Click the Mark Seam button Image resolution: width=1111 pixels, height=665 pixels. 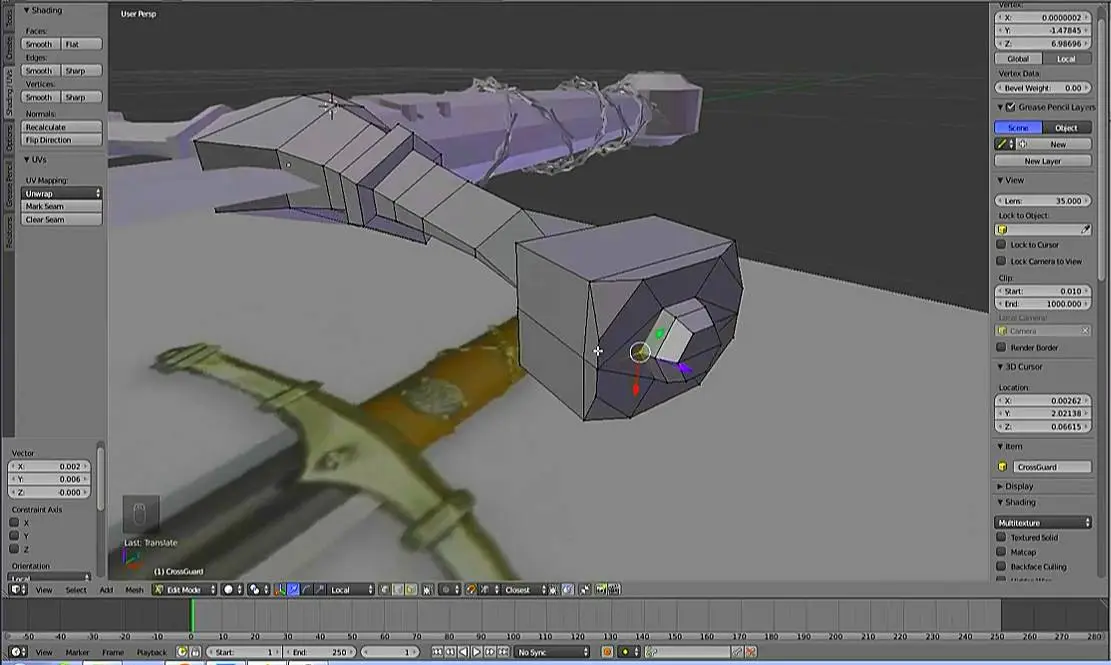(x=62, y=206)
